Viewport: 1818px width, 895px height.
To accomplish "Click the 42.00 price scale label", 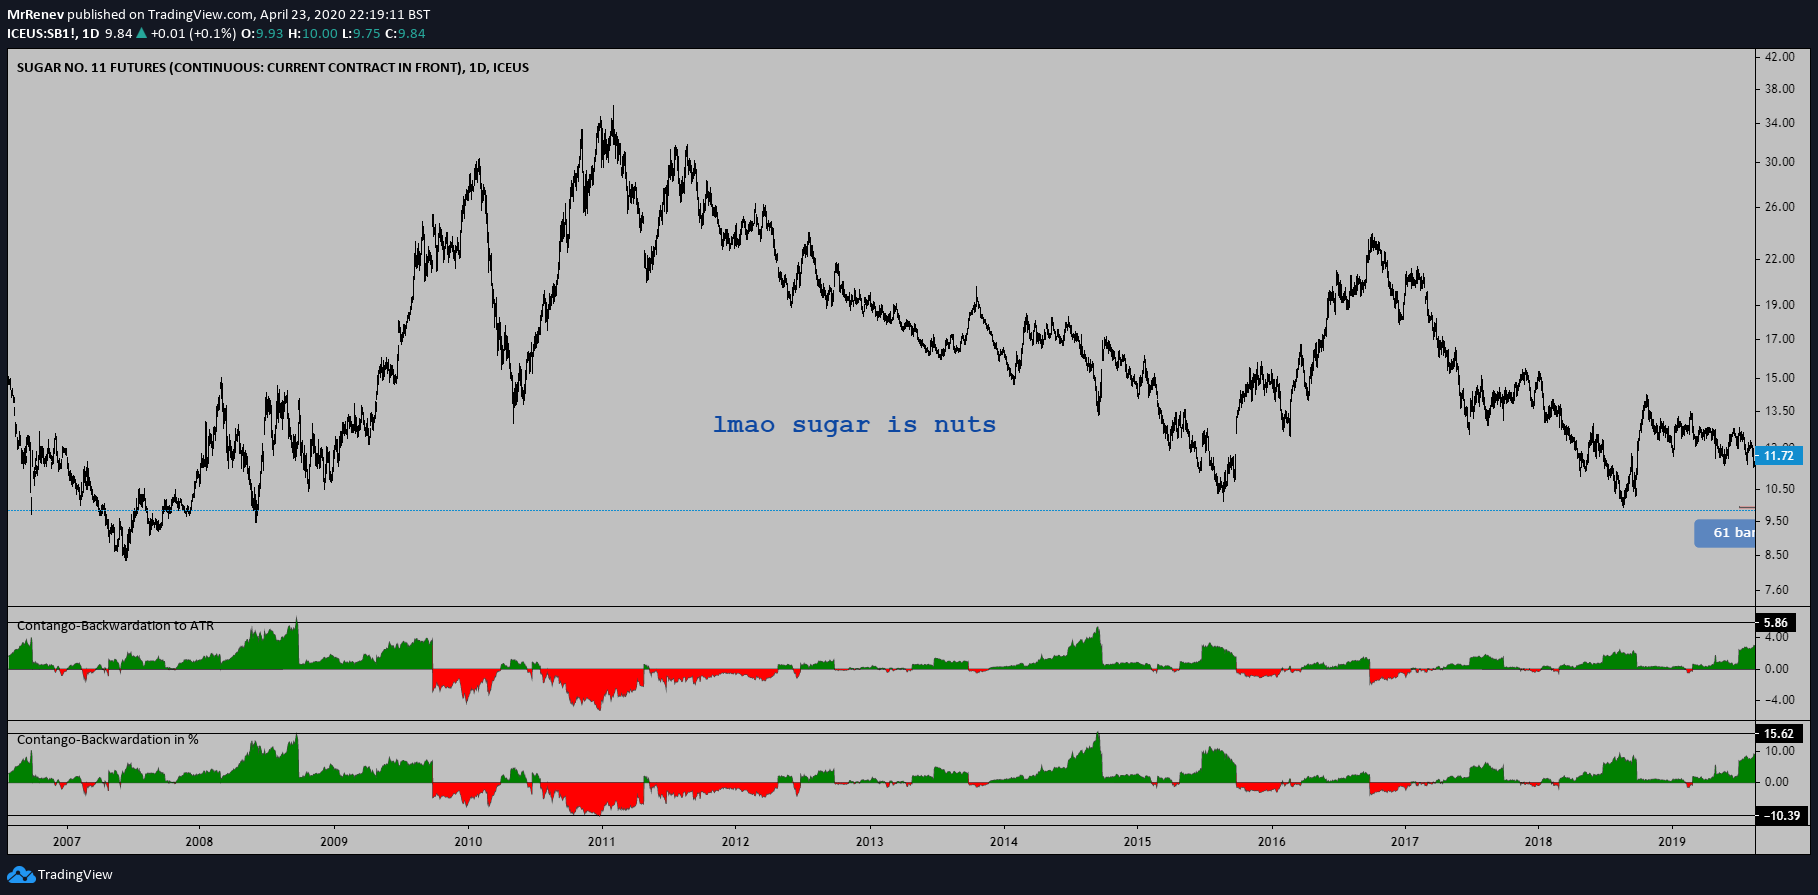I will pos(1780,57).
